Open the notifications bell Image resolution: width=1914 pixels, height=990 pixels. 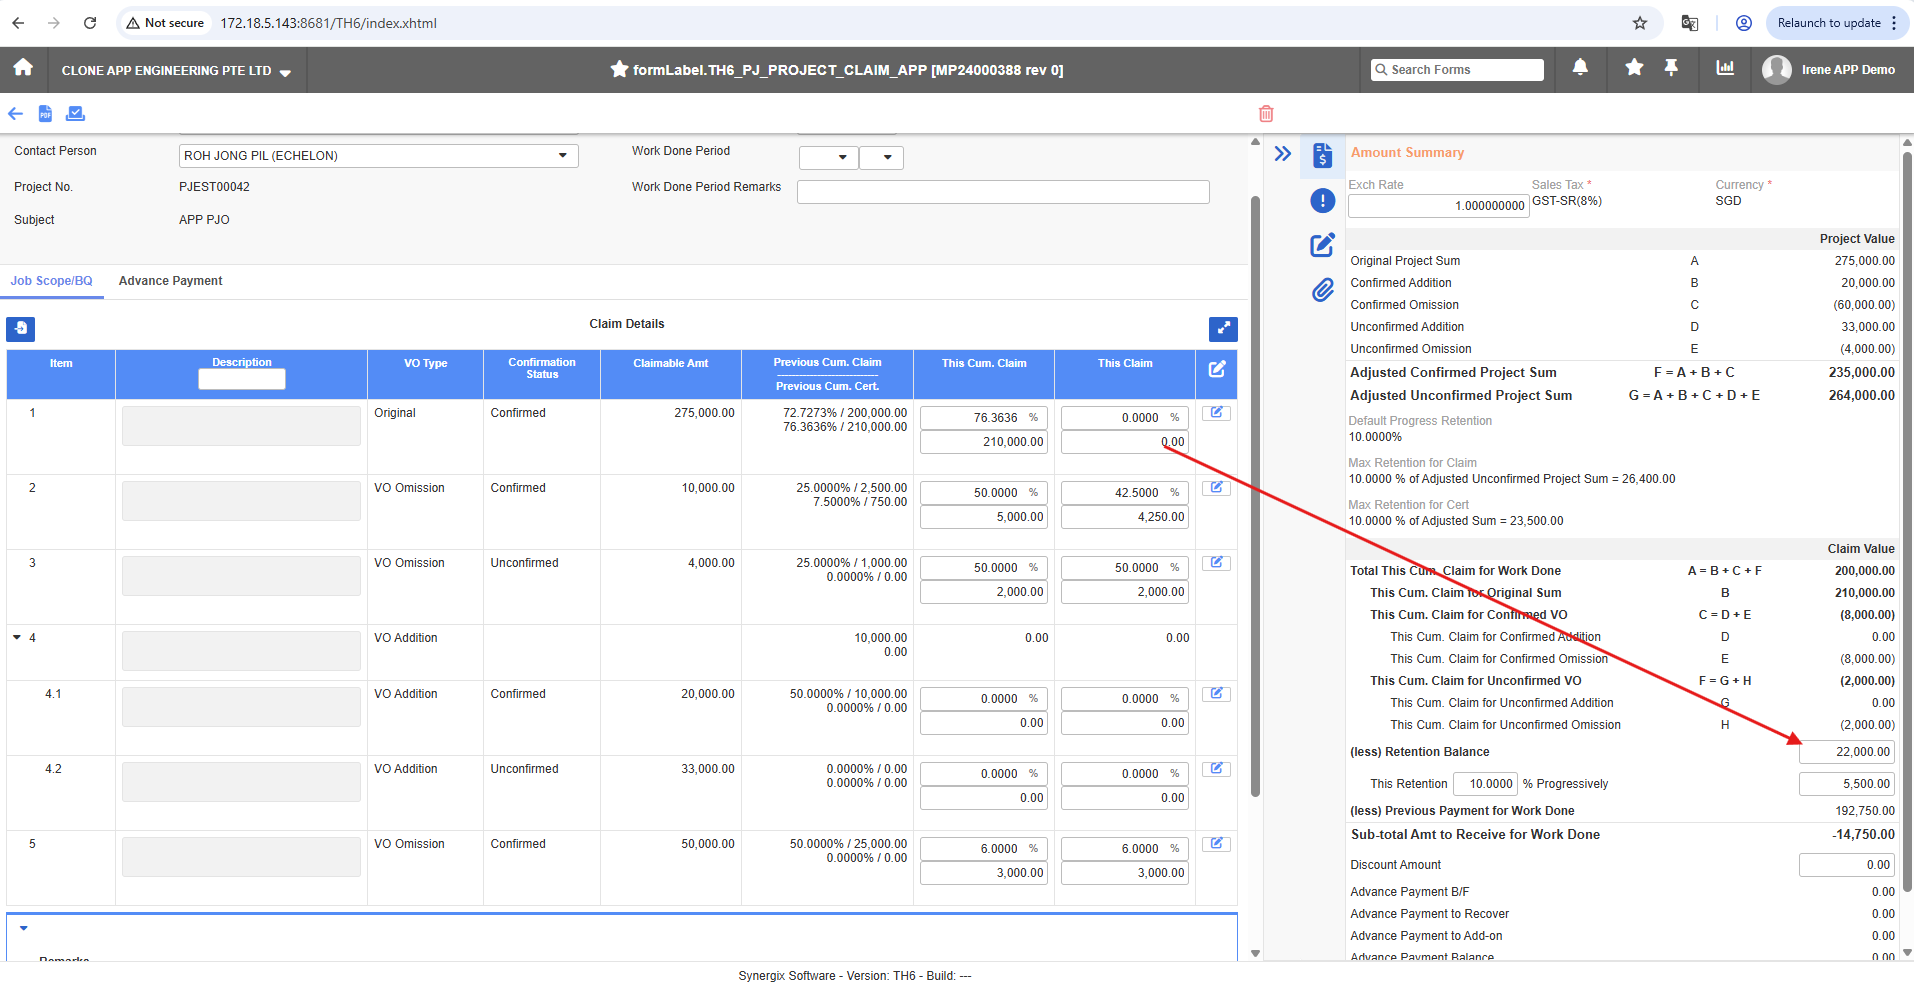[1580, 68]
